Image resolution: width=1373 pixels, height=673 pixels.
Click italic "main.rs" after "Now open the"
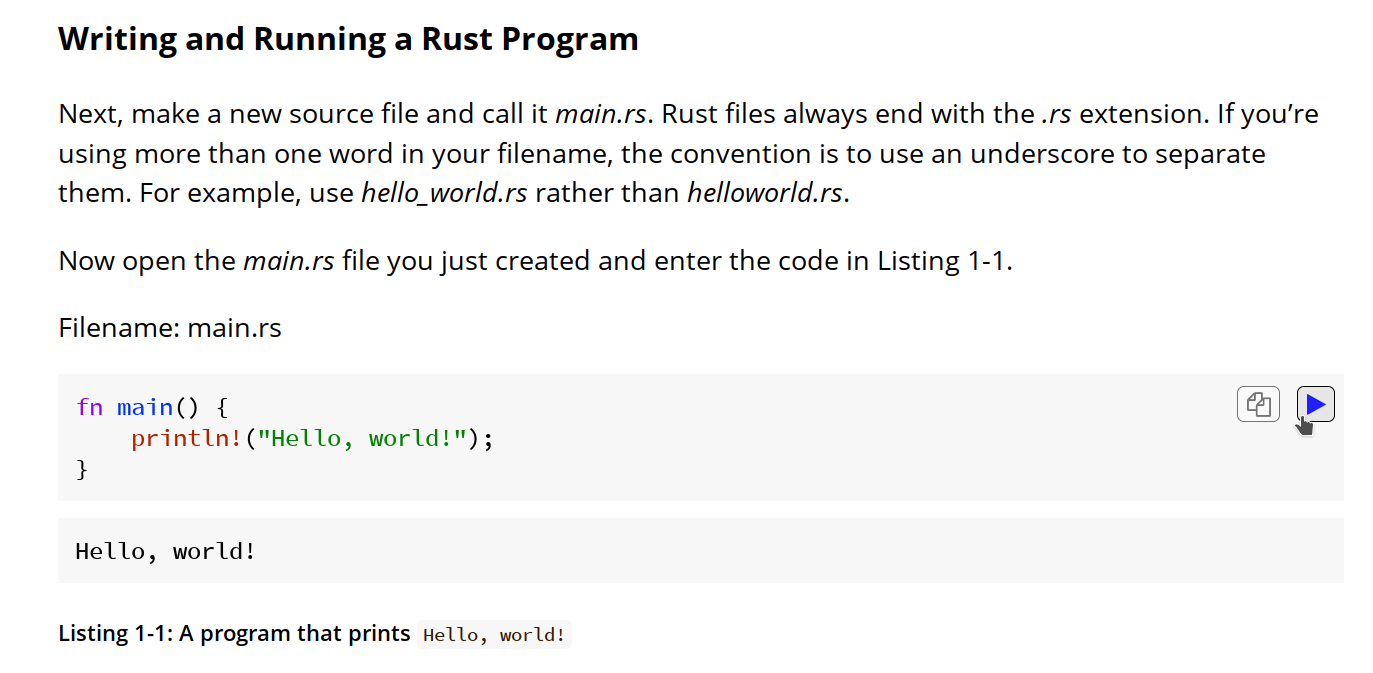288,261
